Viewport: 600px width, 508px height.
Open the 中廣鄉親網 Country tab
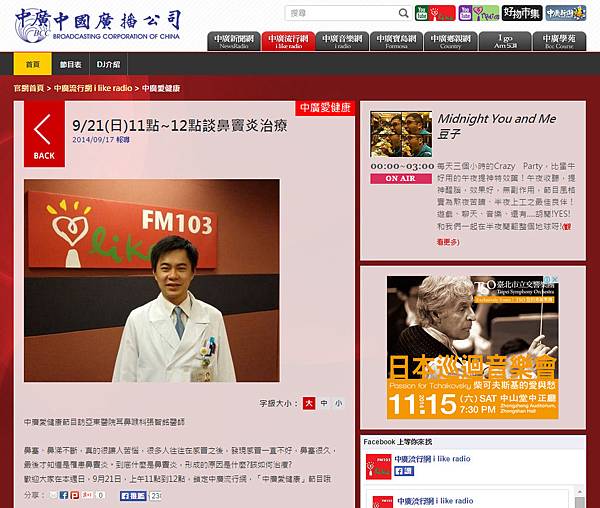[x=450, y=41]
